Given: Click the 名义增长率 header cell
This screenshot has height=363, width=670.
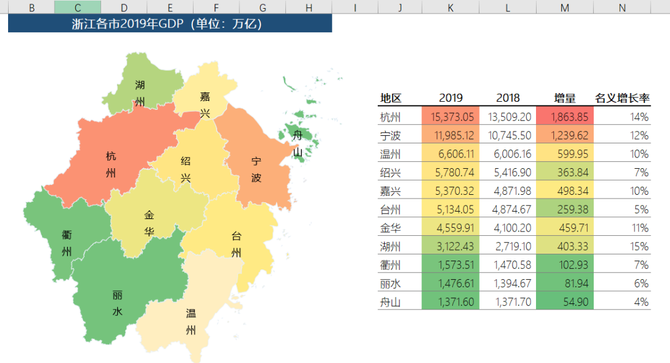Looking at the screenshot, I should tap(622, 98).
